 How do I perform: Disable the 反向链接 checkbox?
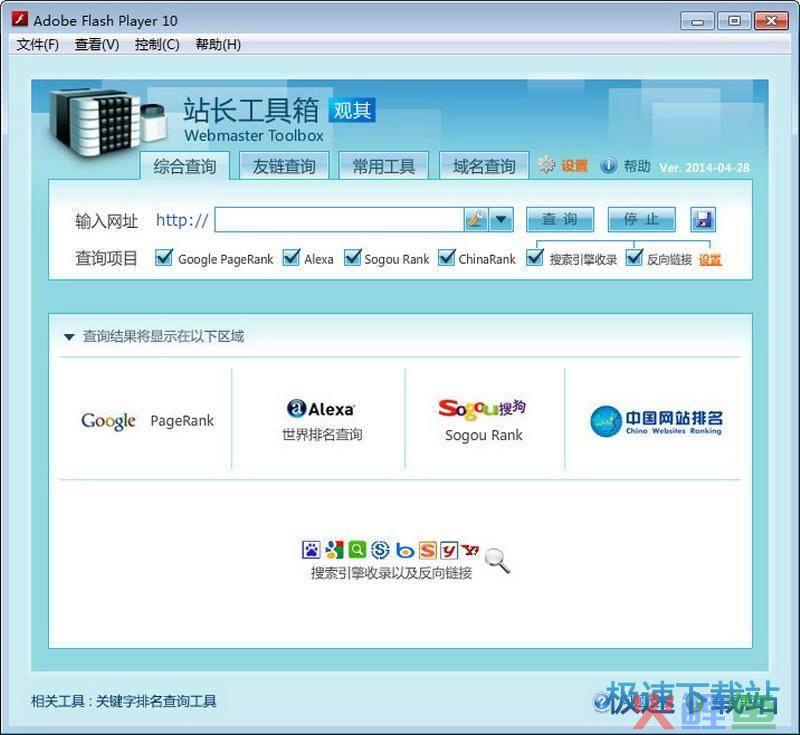pyautogui.click(x=634, y=258)
